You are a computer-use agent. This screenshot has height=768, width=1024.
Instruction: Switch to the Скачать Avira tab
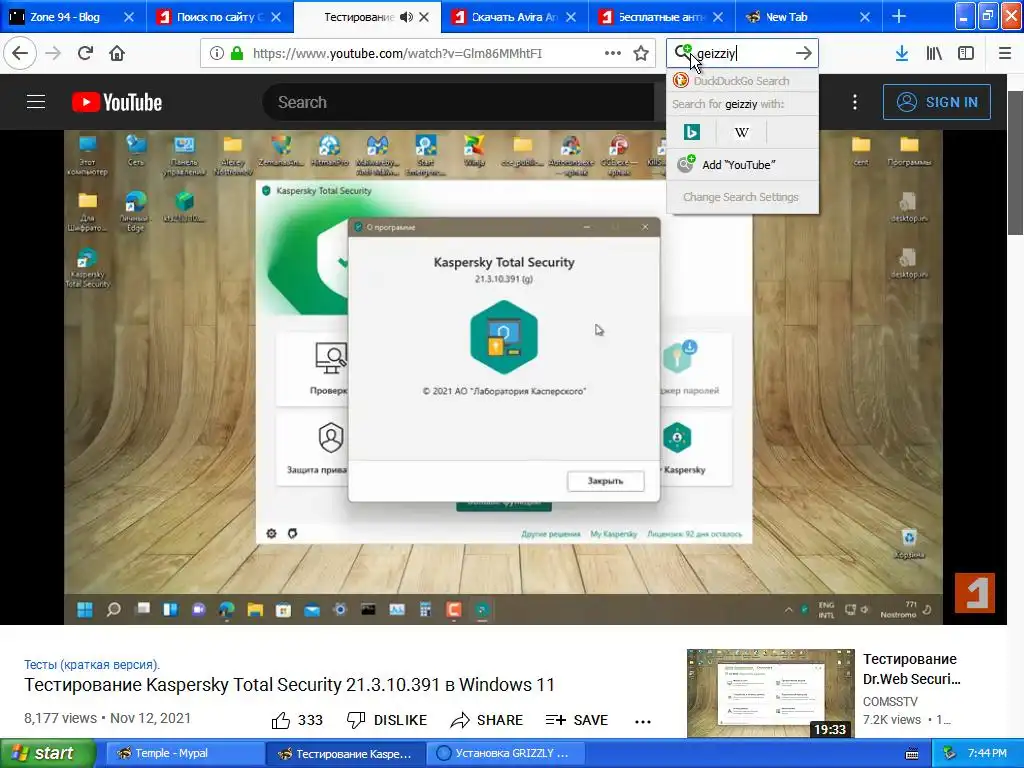click(x=514, y=17)
